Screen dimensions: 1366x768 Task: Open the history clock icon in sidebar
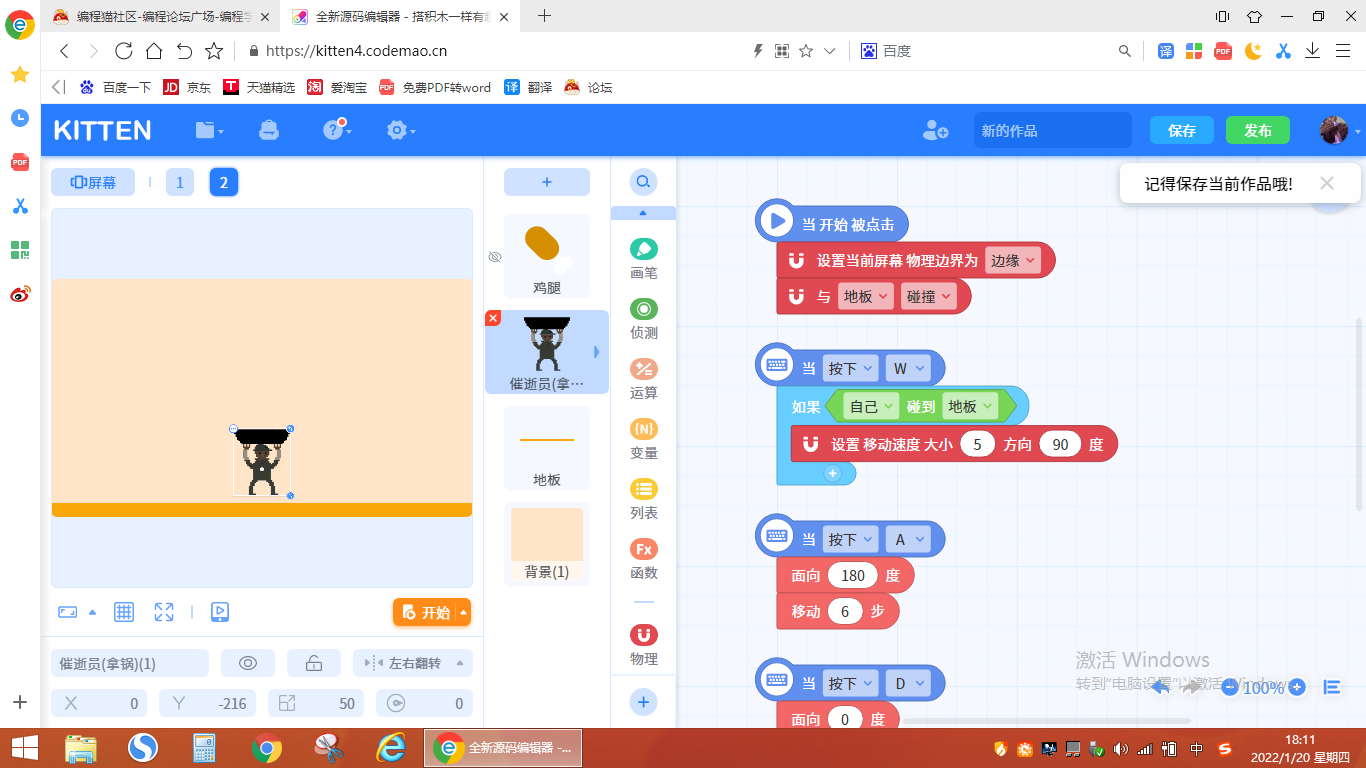coord(20,118)
